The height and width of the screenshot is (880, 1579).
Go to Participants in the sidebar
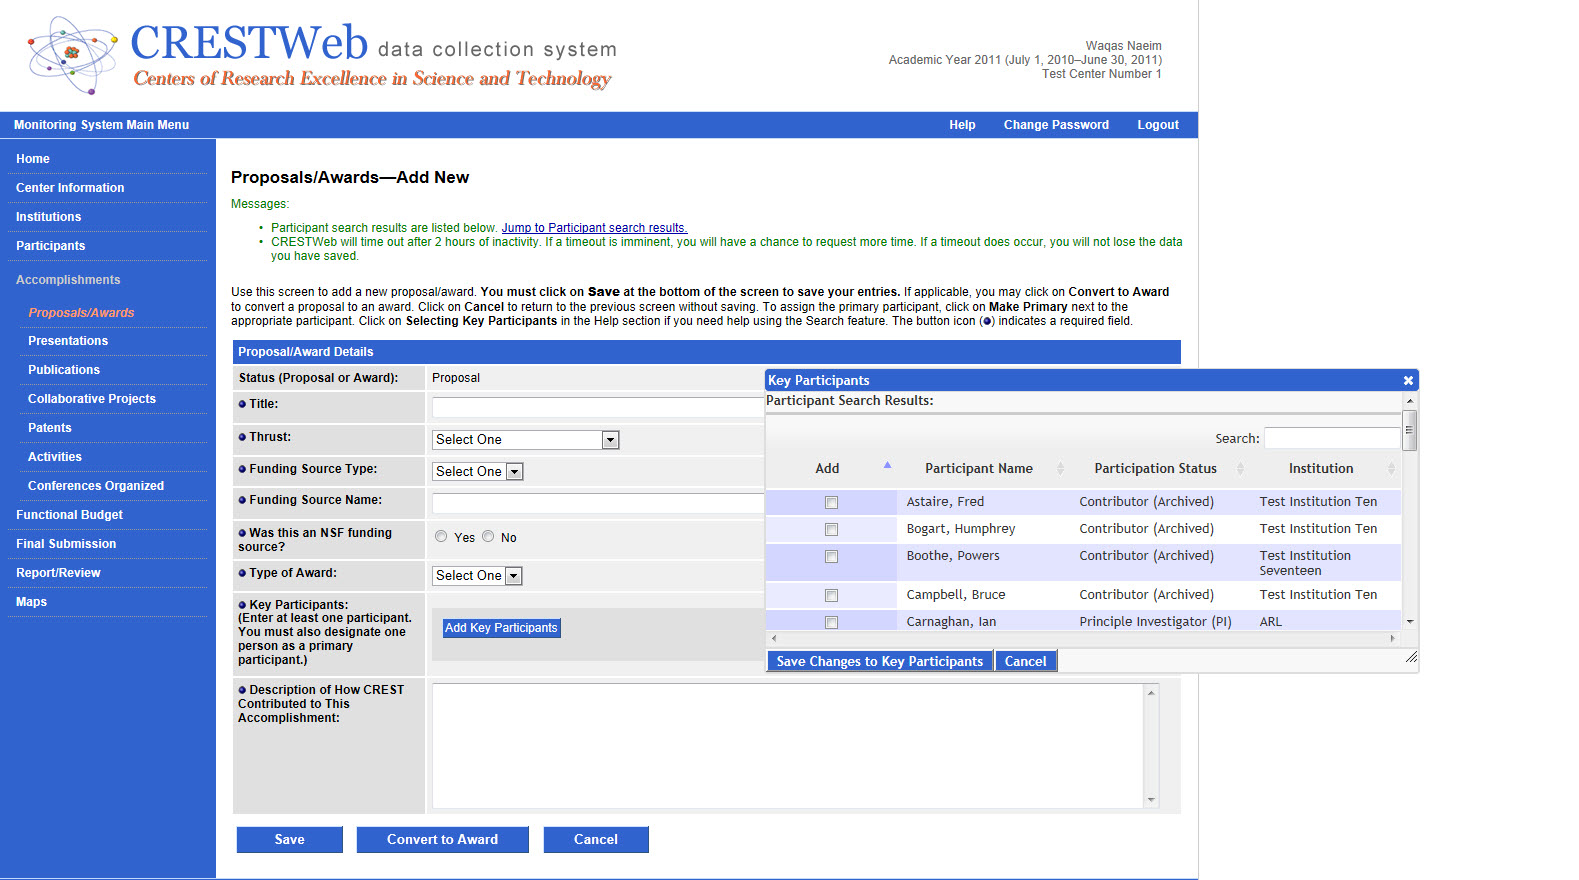[50, 246]
